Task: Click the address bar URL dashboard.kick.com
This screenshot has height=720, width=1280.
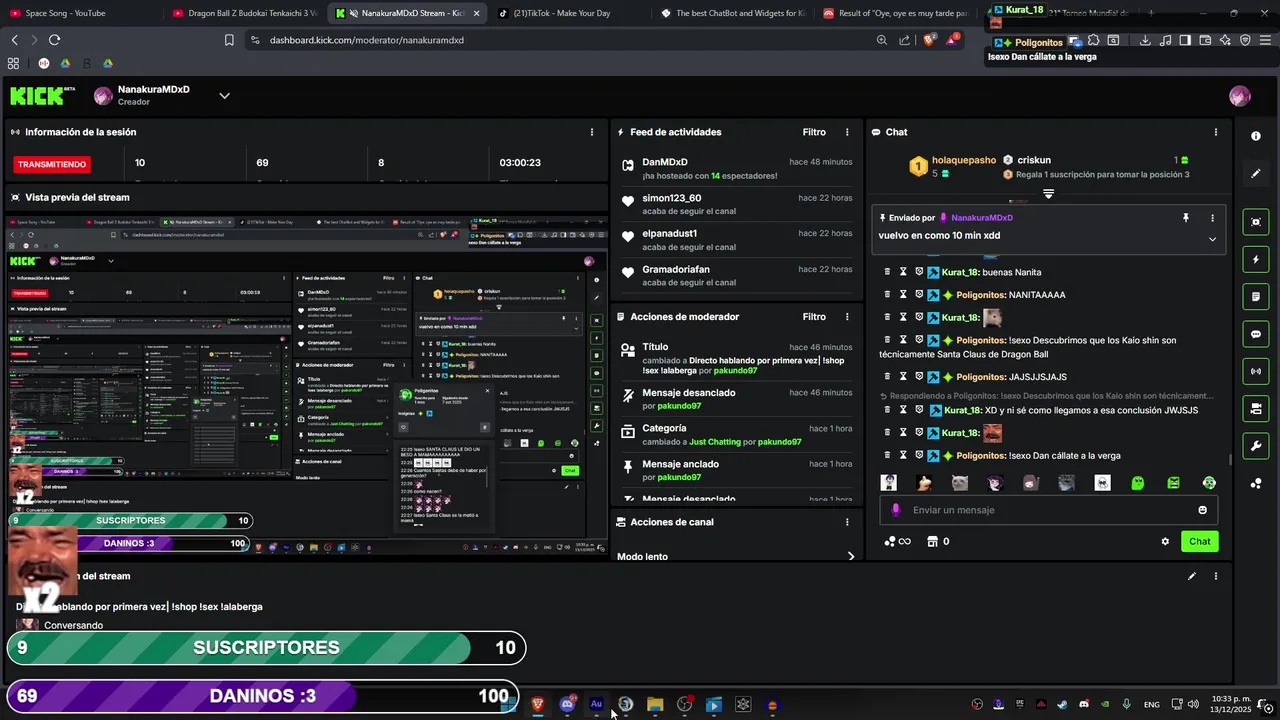Action: (367, 40)
